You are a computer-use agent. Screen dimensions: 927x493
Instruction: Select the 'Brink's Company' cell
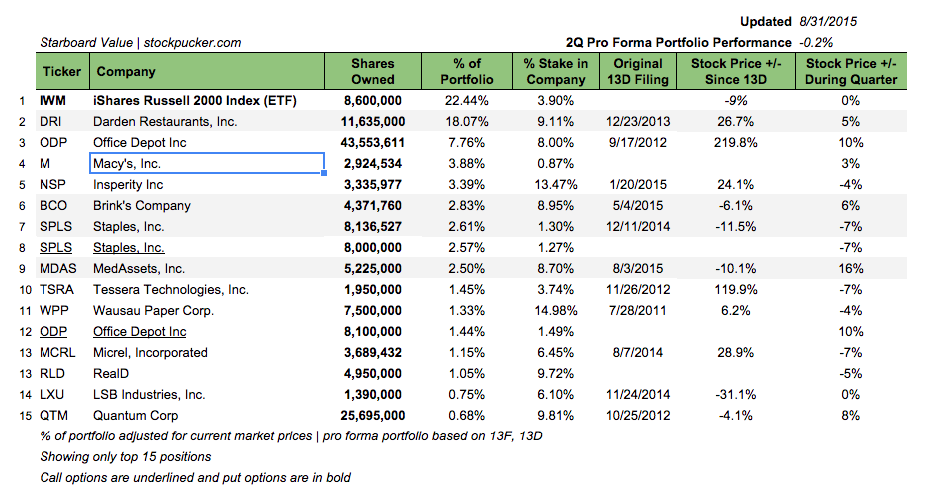(x=142, y=206)
